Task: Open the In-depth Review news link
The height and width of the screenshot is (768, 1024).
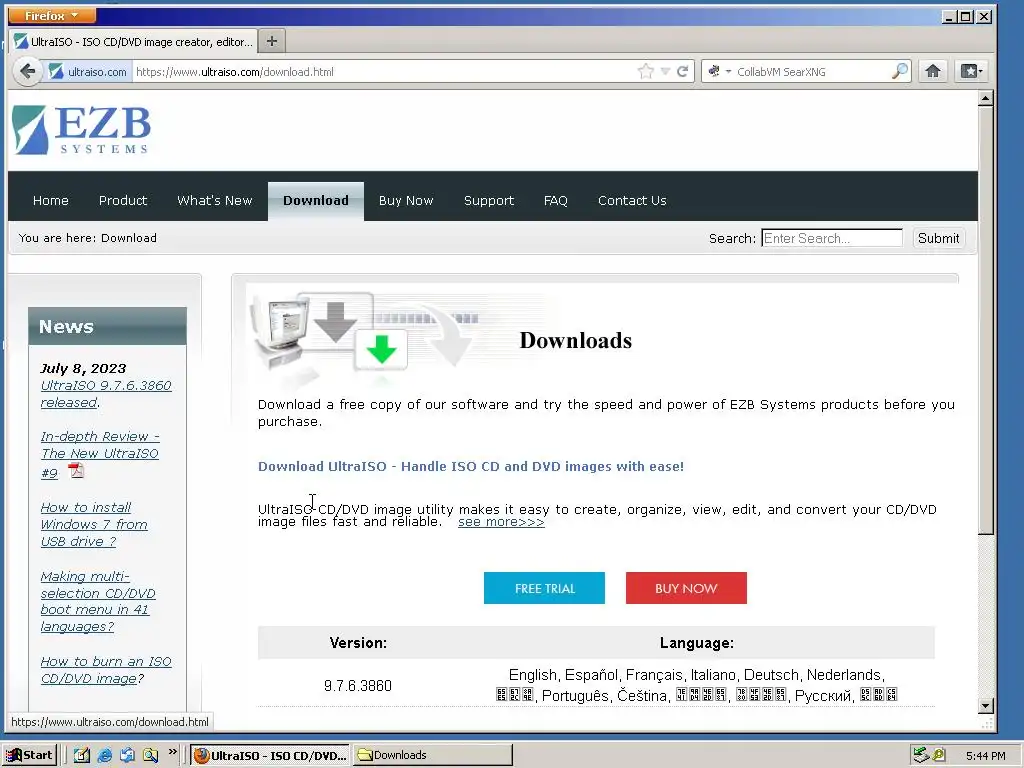Action: (100, 454)
